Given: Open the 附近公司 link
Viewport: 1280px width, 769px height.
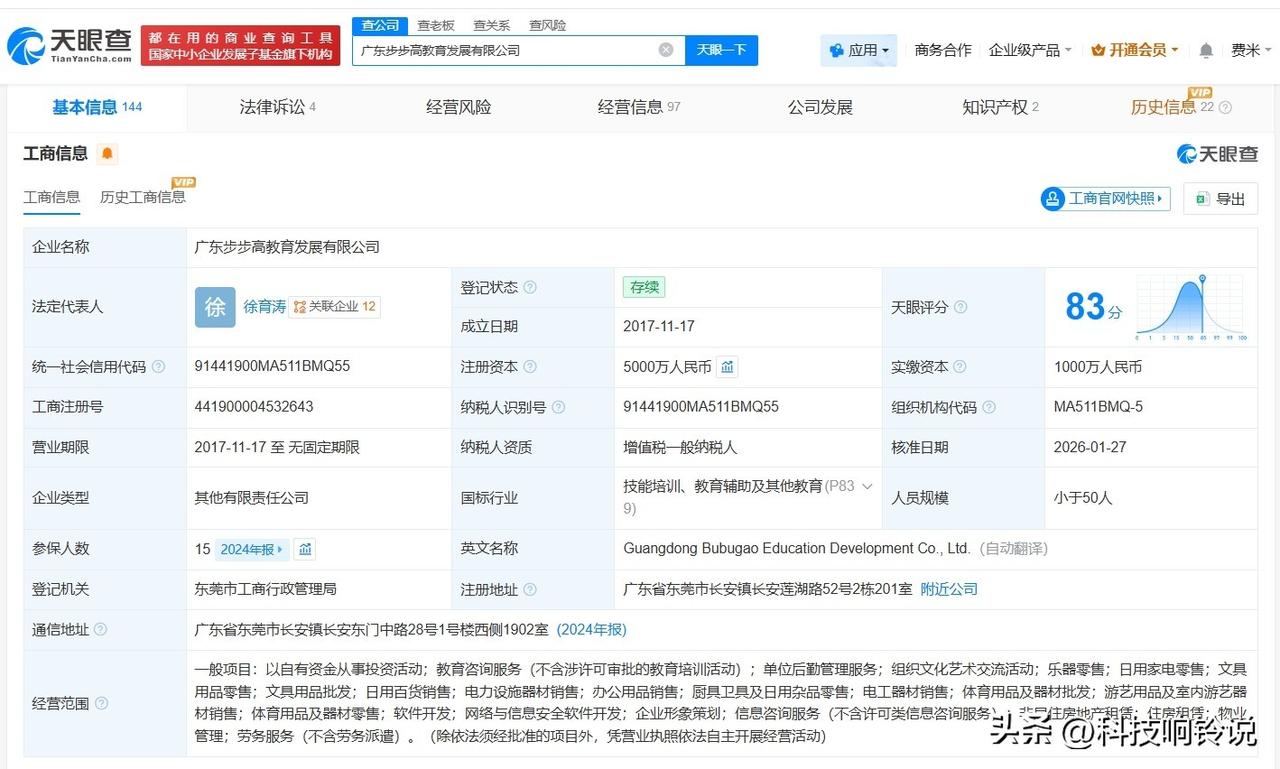Looking at the screenshot, I should [949, 590].
